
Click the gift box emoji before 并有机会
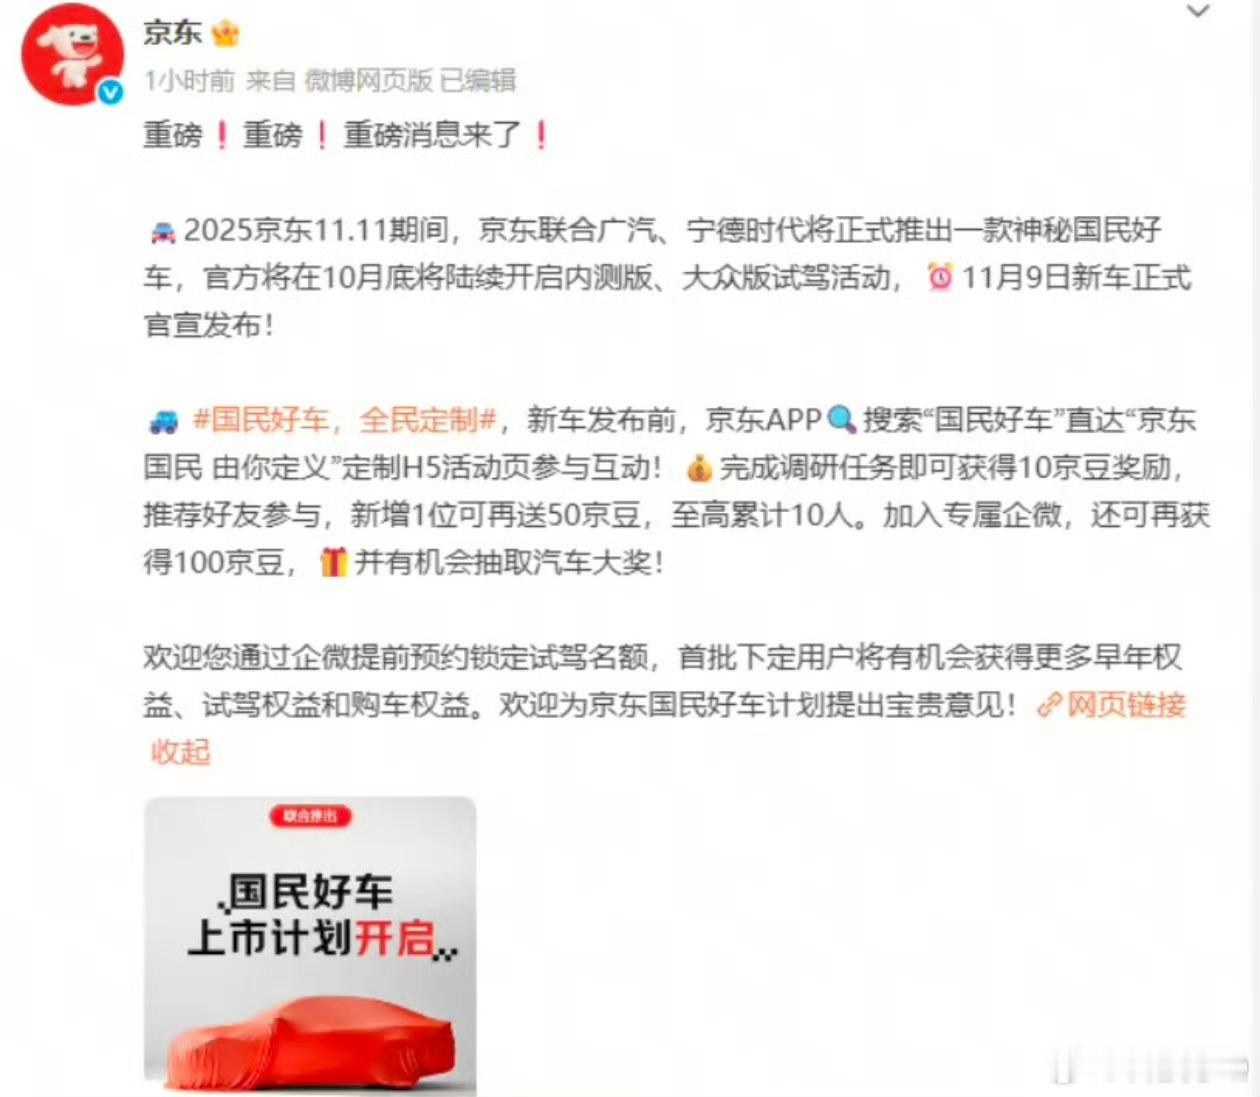pos(333,562)
